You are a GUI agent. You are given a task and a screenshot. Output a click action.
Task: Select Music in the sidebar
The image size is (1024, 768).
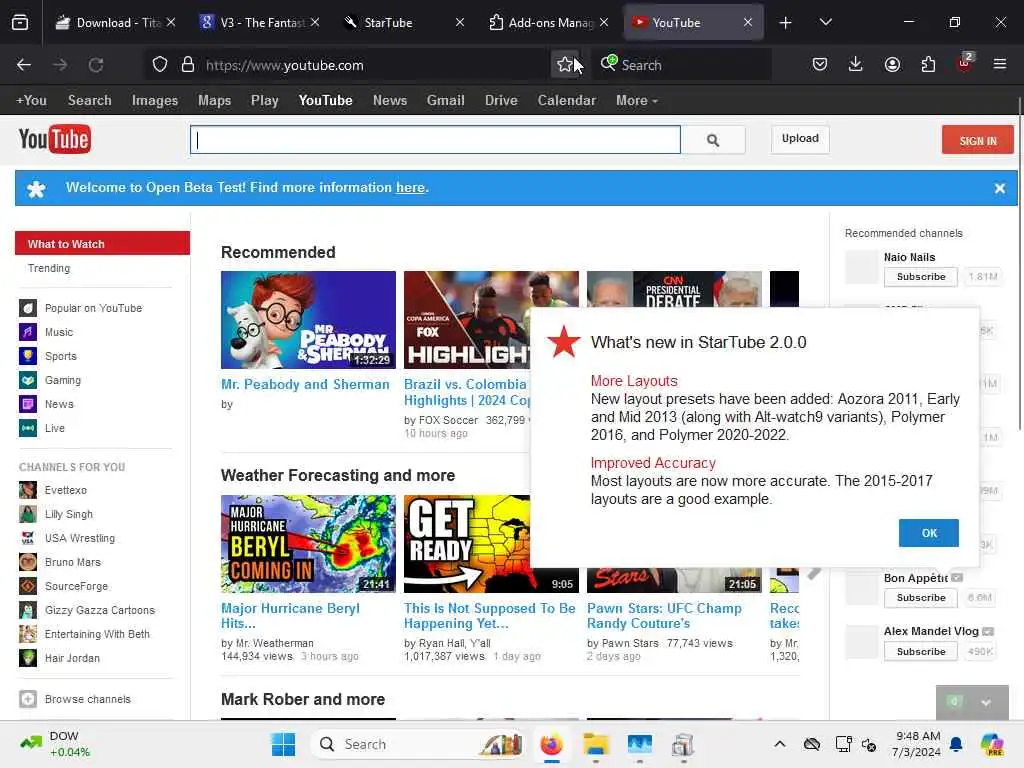(59, 332)
